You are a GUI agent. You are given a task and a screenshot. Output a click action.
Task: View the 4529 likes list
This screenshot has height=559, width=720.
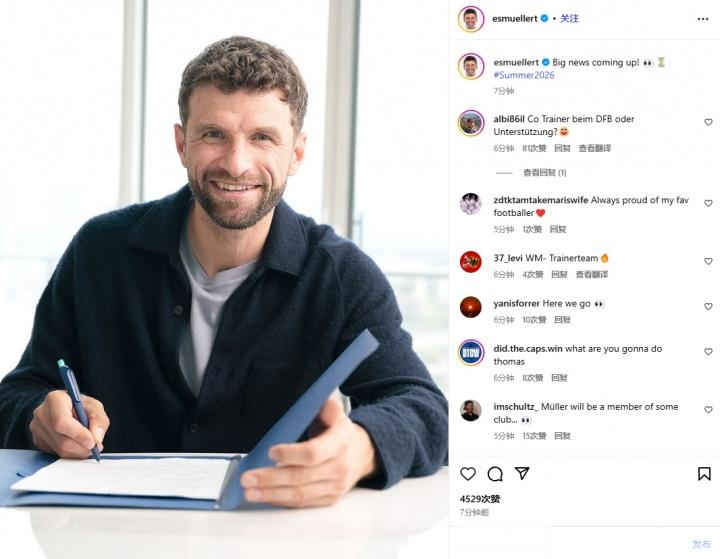click(480, 499)
